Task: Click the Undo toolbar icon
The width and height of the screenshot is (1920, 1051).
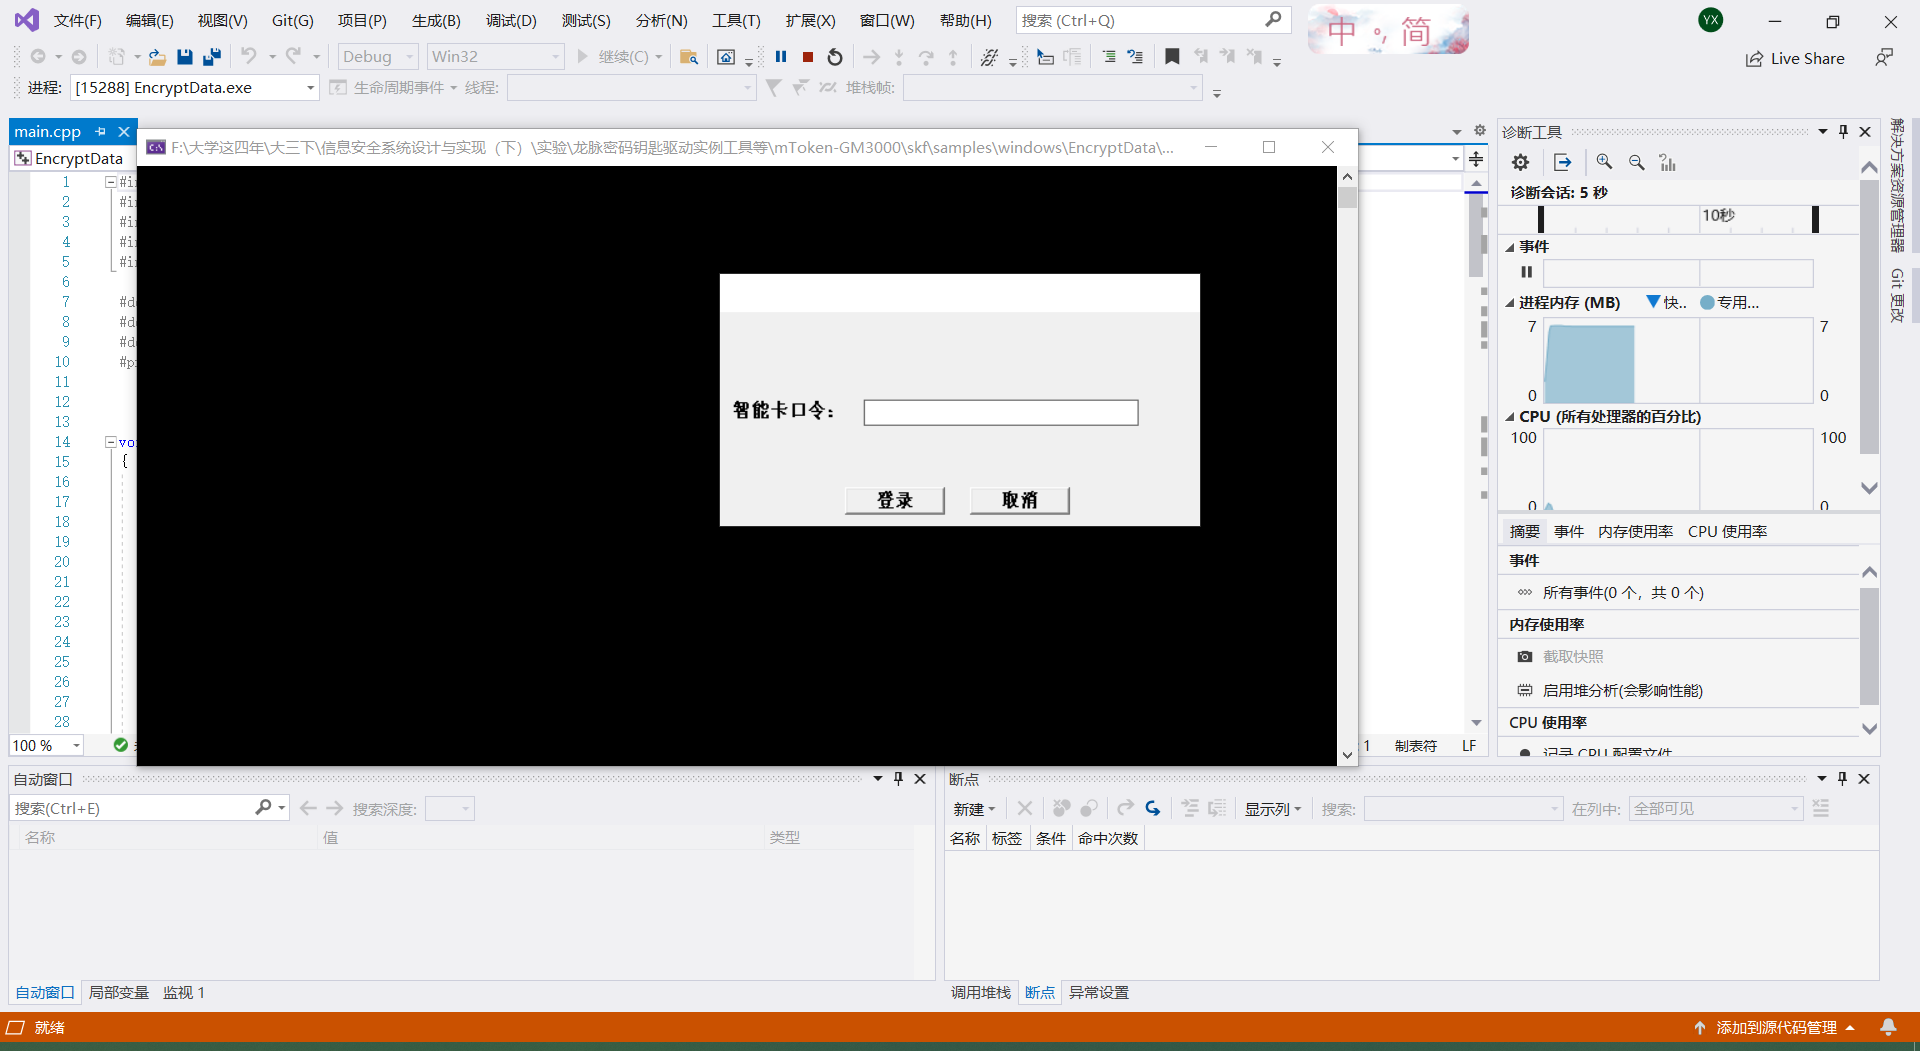Action: (249, 57)
